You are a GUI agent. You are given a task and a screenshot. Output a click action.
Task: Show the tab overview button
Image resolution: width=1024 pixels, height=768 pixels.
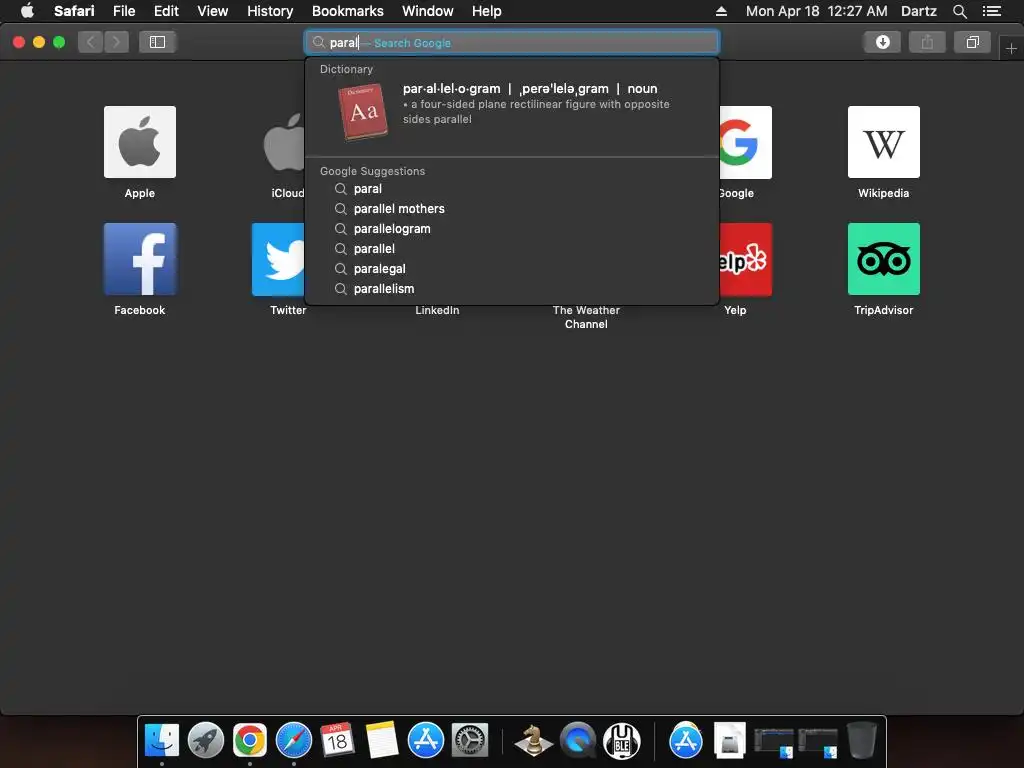[x=972, y=42]
